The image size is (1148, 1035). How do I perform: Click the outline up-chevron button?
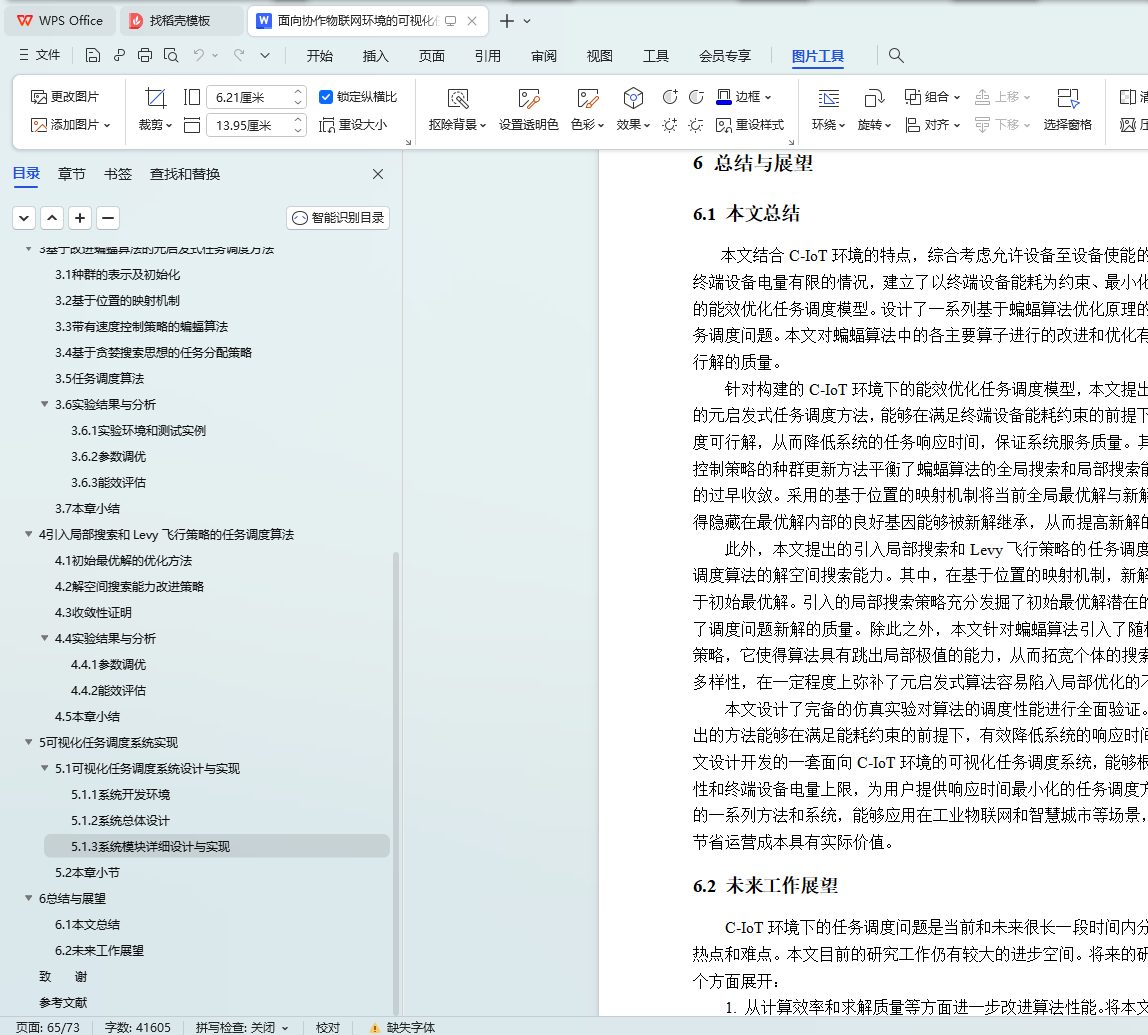[52, 218]
